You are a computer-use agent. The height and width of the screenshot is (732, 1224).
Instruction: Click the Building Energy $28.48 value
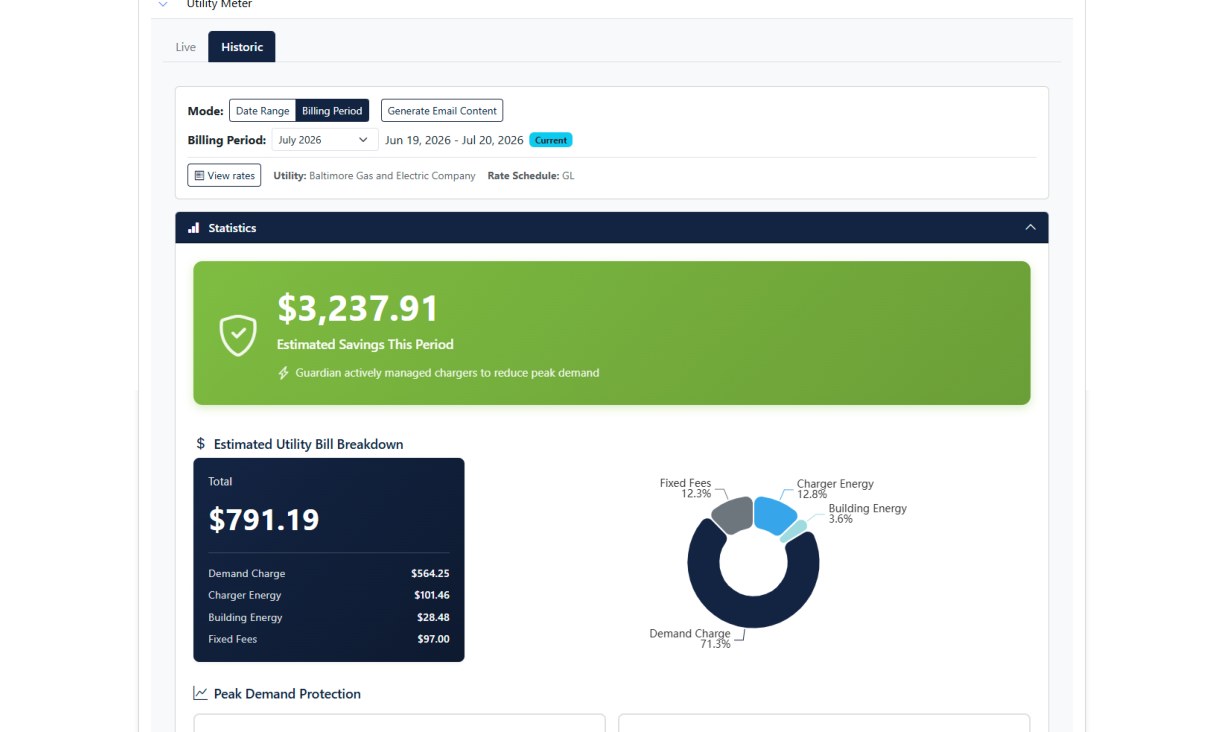coord(433,618)
